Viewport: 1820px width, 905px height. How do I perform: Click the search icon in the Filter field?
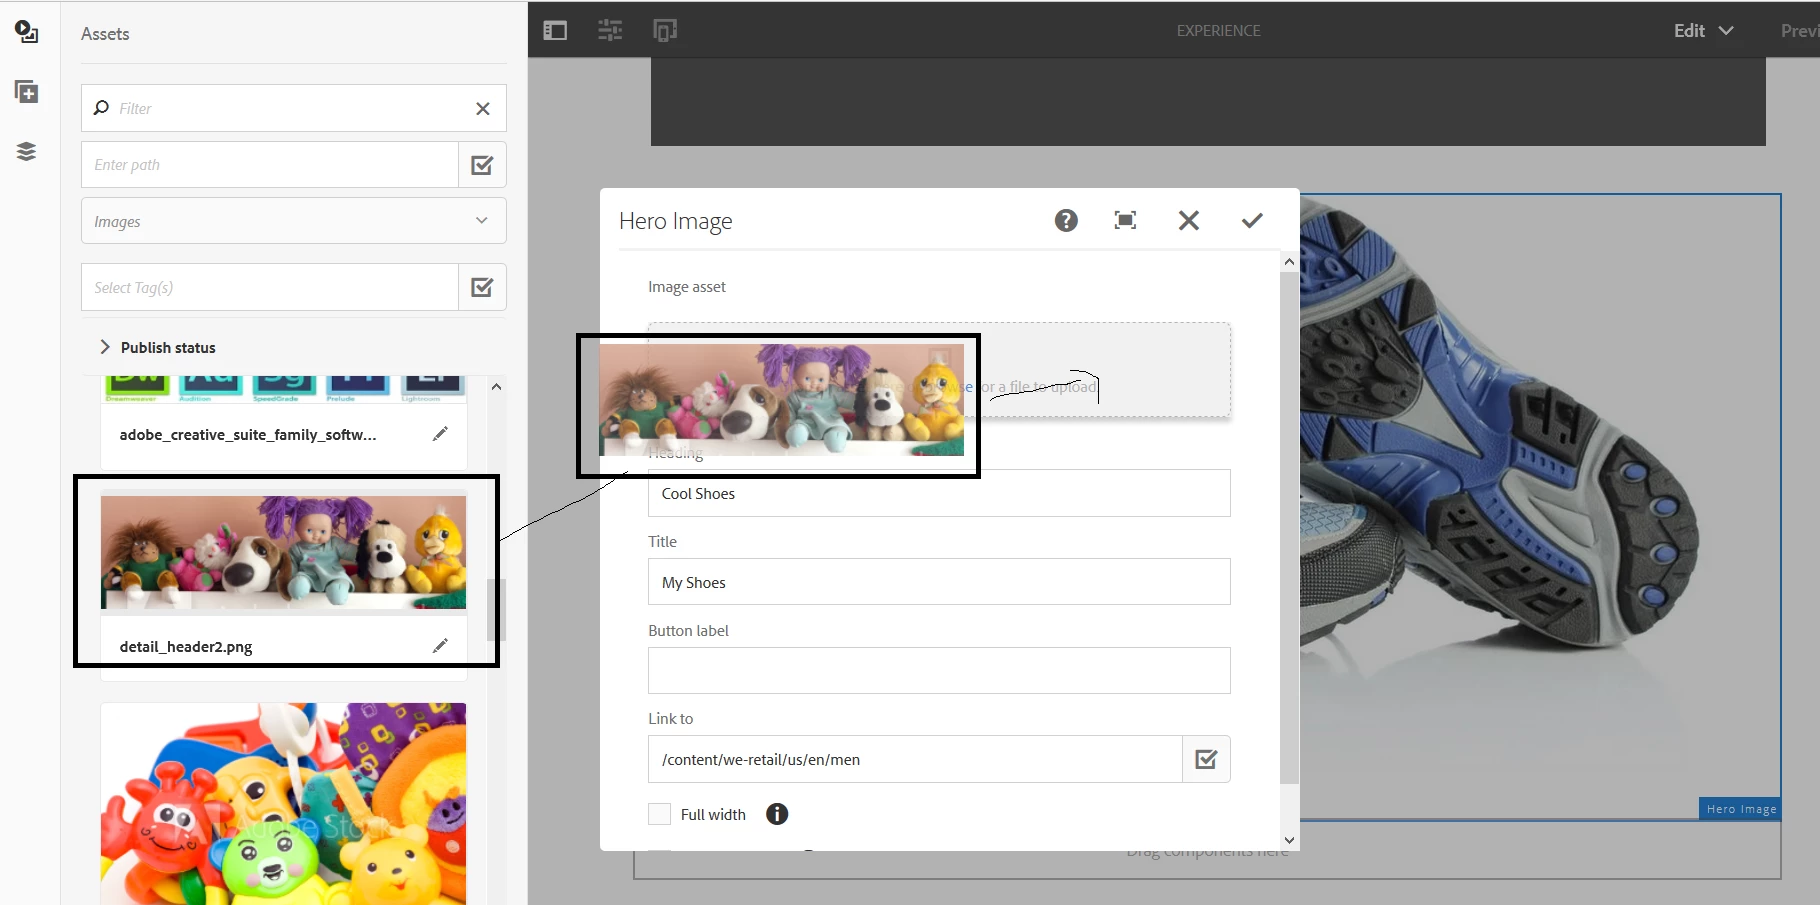click(101, 108)
